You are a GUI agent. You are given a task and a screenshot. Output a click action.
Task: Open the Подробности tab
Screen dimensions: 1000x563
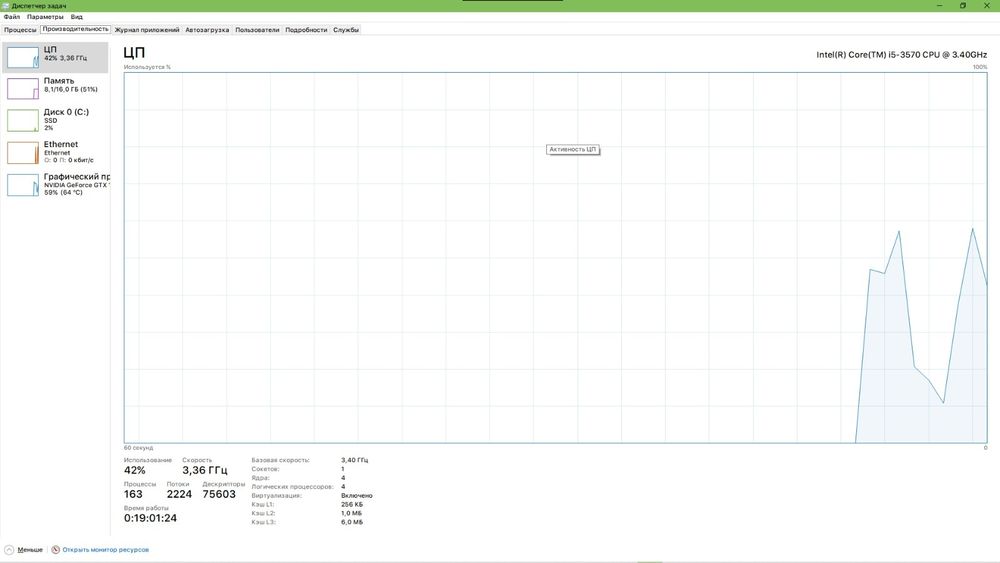pos(306,30)
